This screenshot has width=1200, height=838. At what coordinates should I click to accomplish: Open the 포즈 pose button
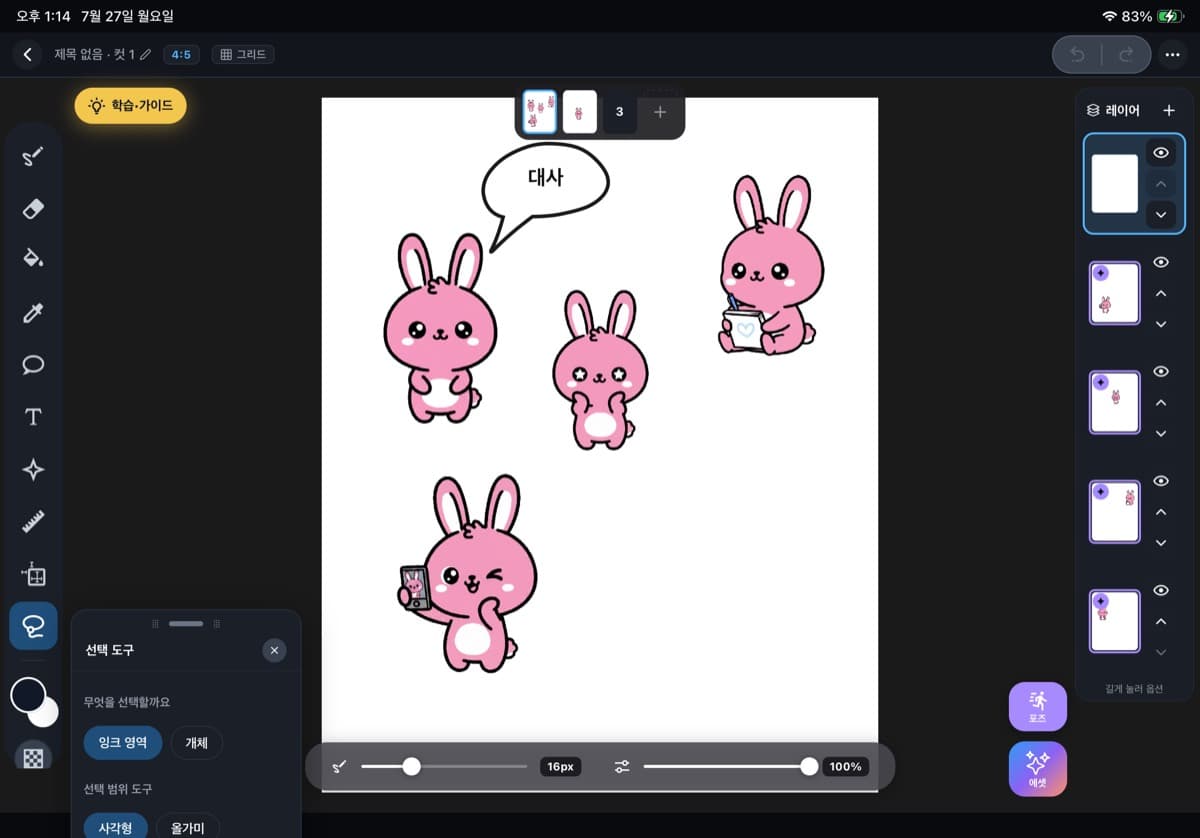(x=1038, y=707)
